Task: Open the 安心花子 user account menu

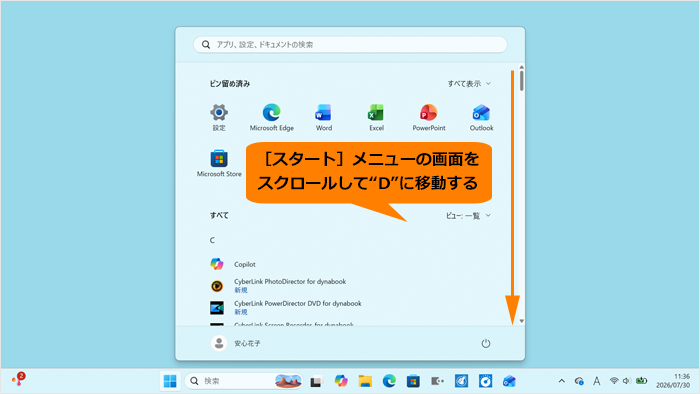Action: click(x=236, y=343)
